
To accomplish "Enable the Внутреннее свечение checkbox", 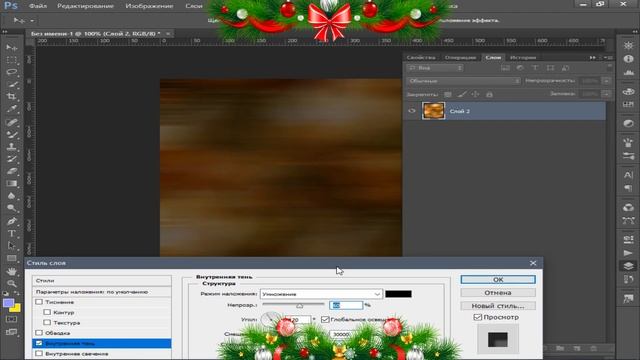I will [39, 353].
